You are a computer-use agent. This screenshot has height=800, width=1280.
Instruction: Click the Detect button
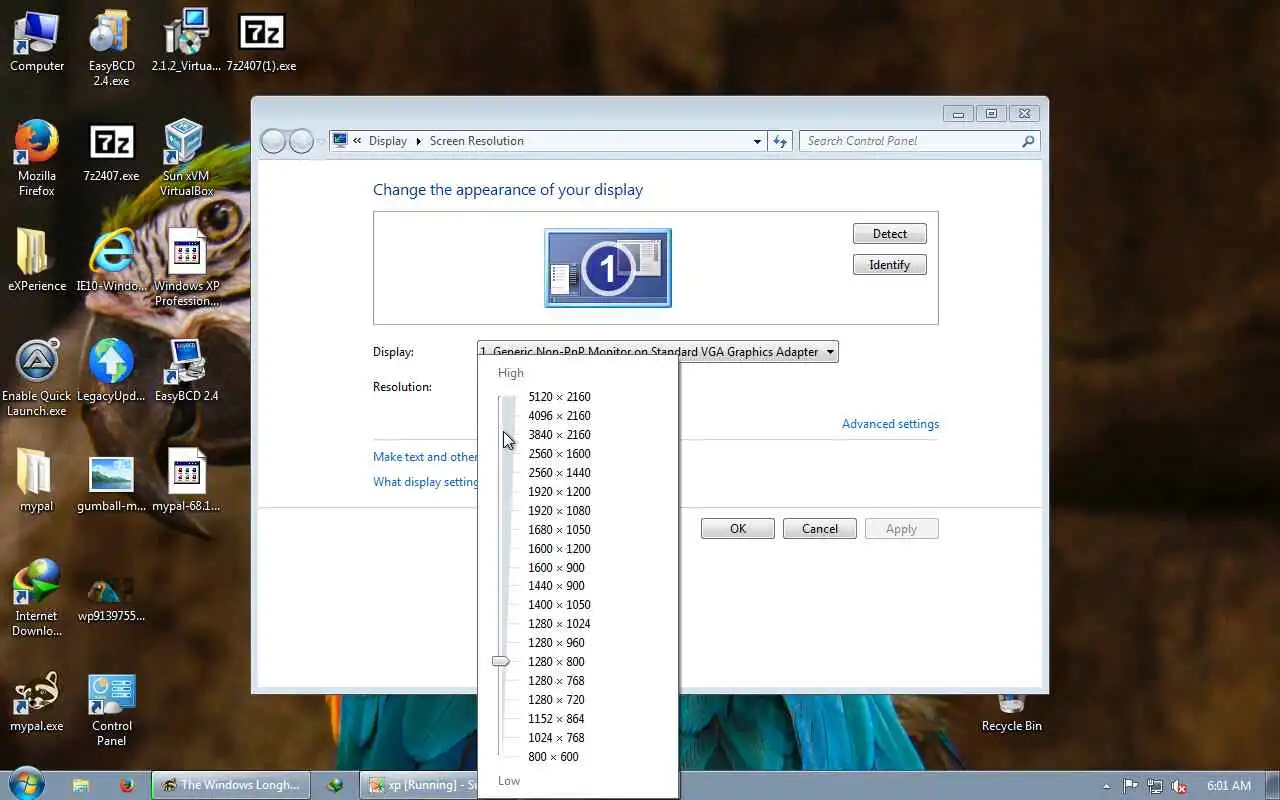click(890, 234)
